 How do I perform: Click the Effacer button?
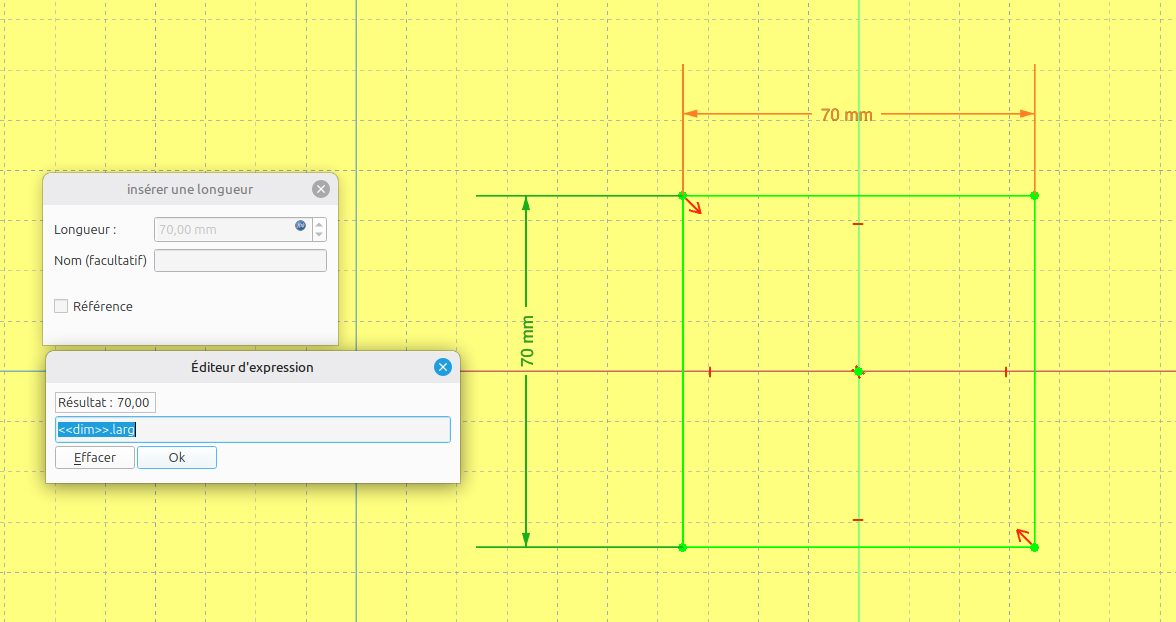95,458
